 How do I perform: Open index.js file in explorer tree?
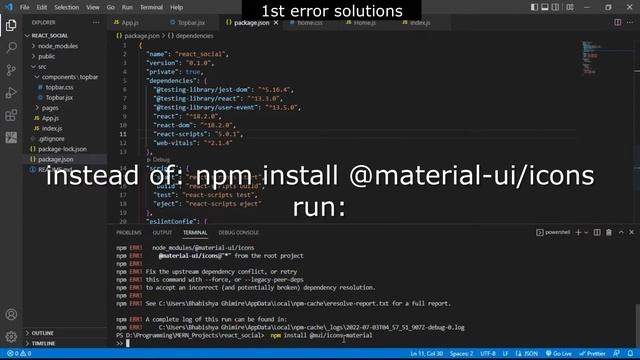point(52,128)
